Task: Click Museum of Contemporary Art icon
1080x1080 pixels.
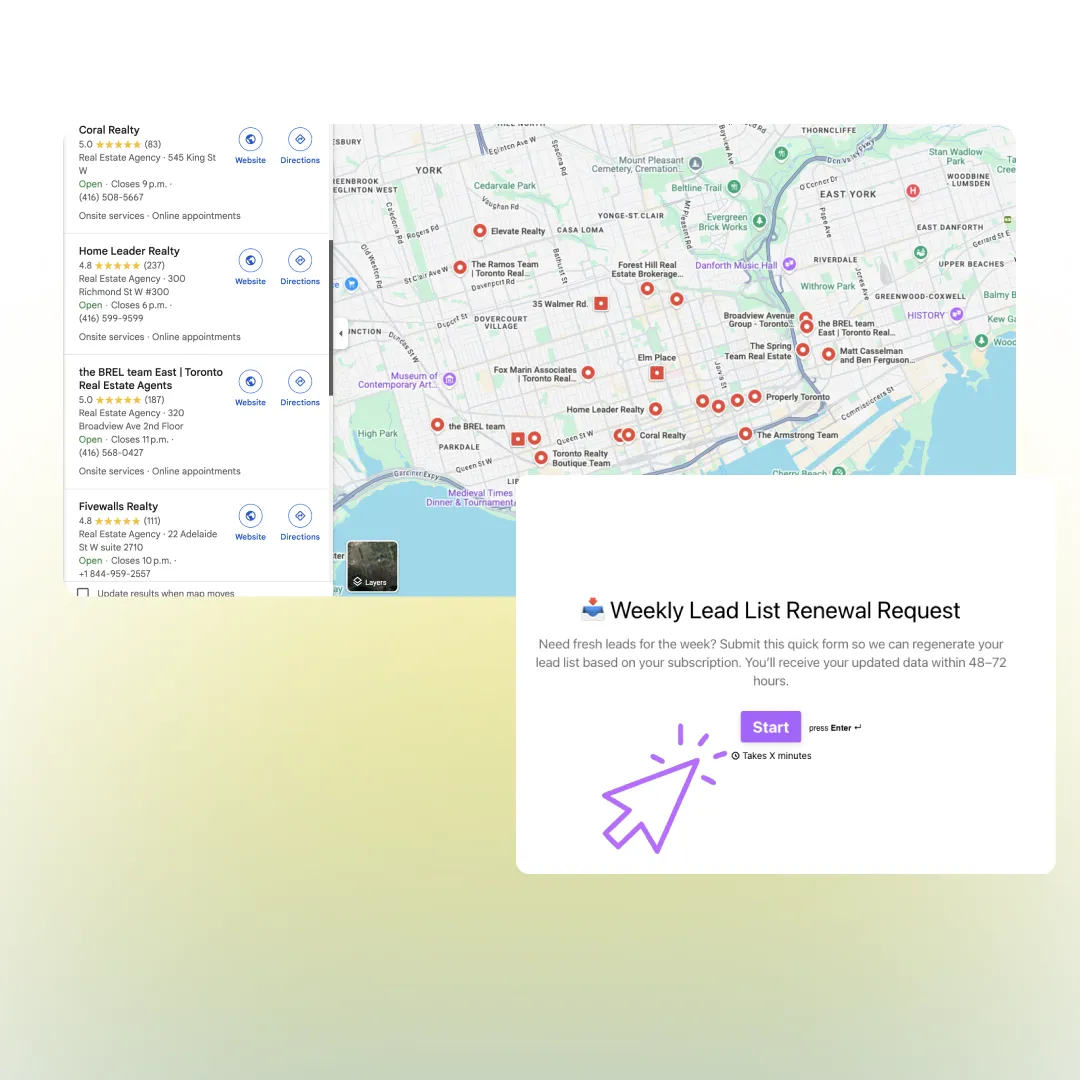Action: click(450, 379)
